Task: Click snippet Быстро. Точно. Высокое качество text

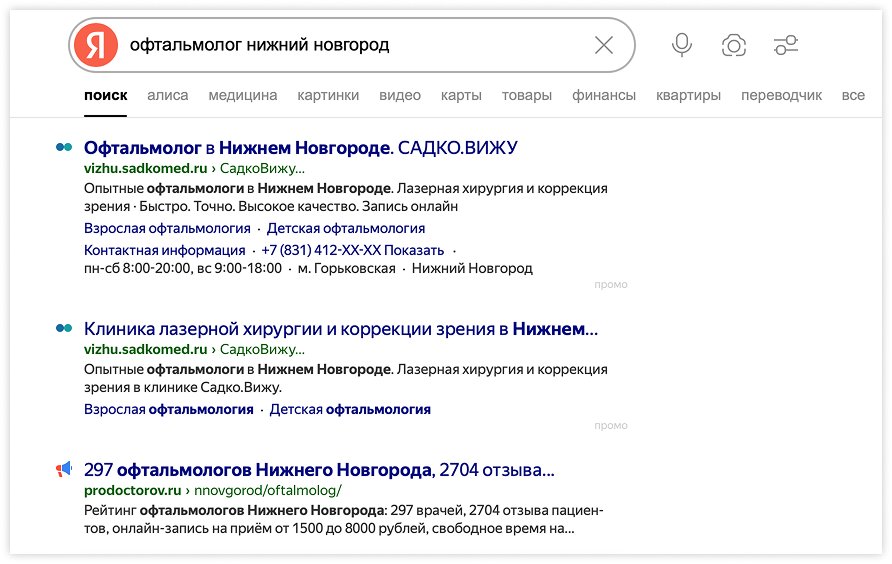Action: click(249, 207)
